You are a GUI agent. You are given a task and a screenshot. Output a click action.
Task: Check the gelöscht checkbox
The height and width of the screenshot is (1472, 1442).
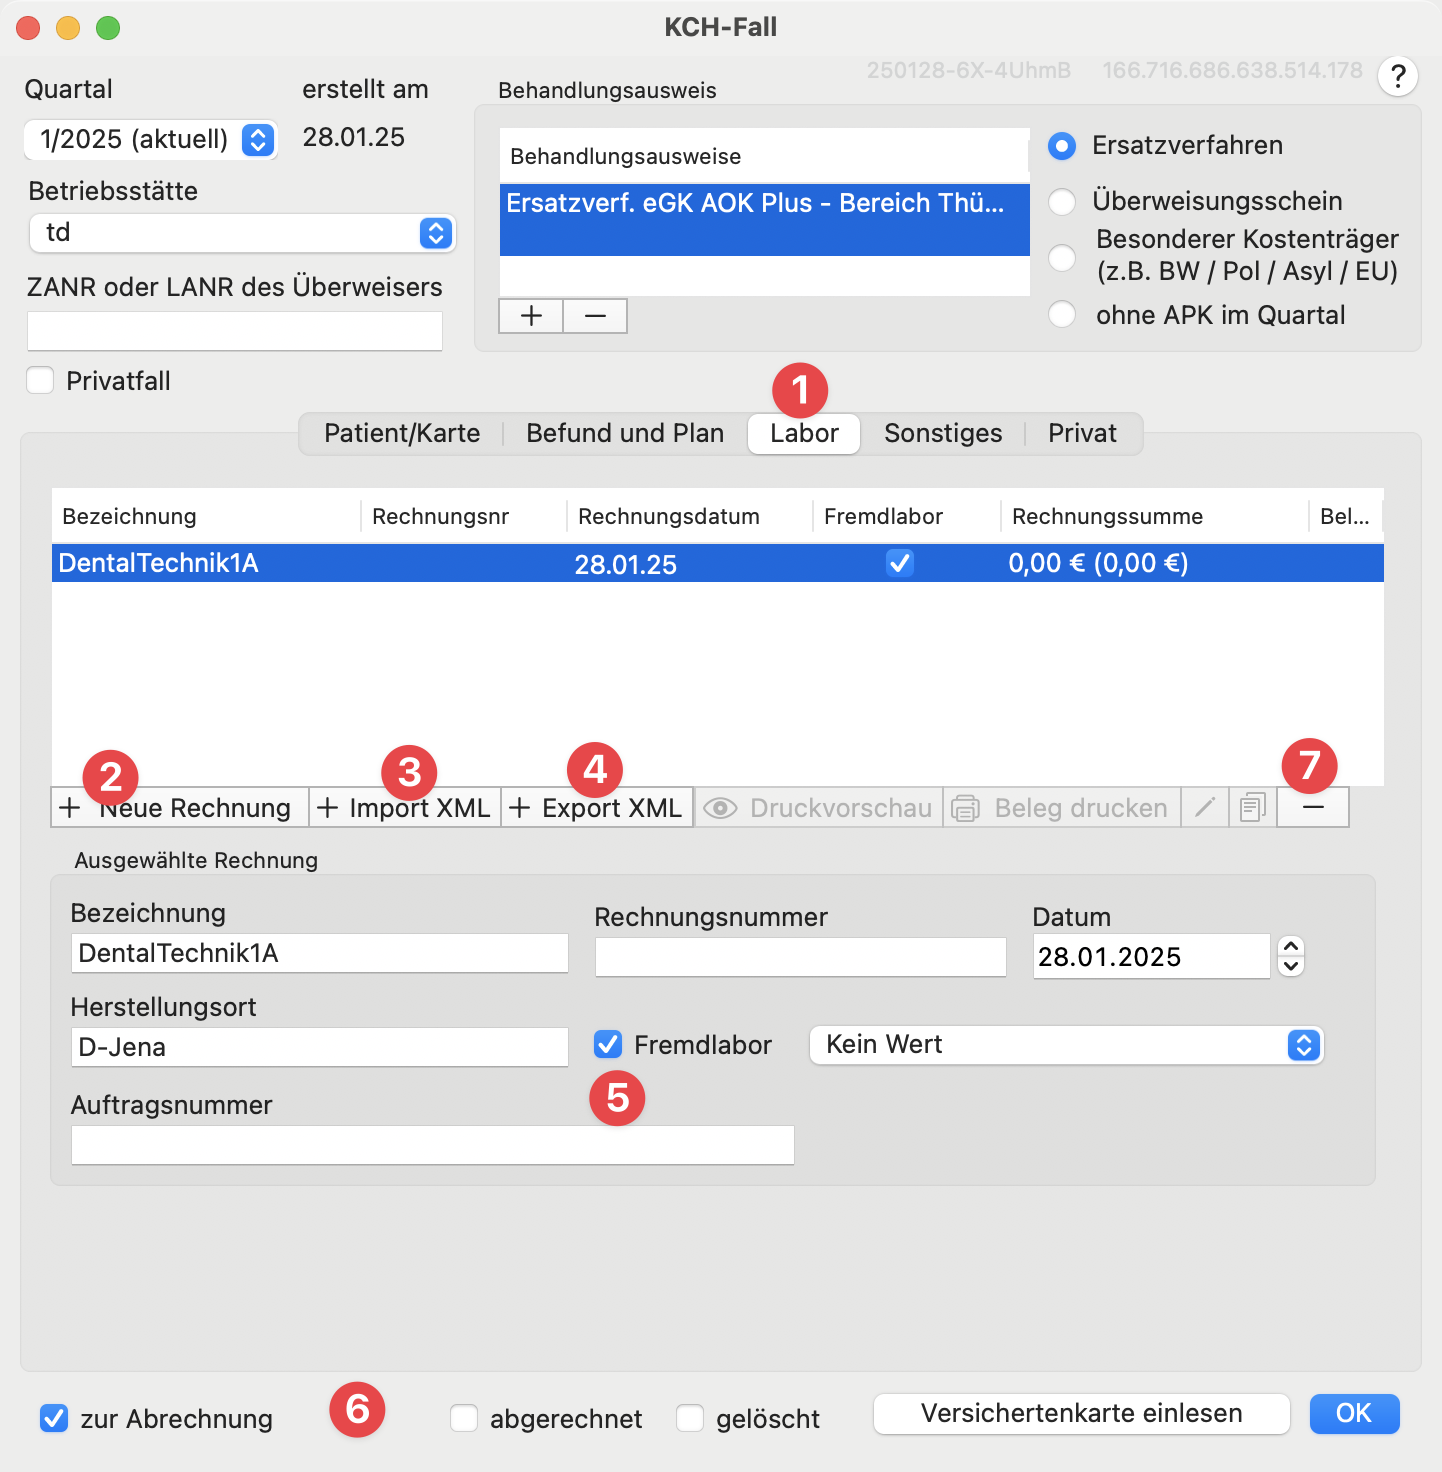tap(690, 1418)
